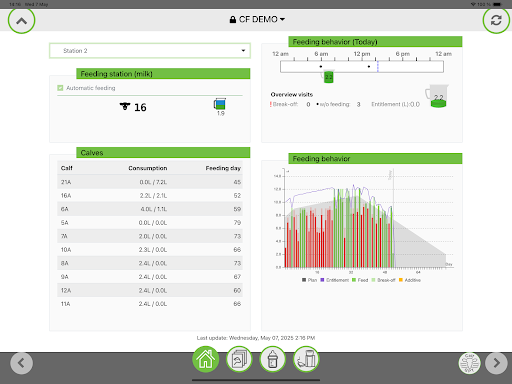Open the calf documents icon in bottom bar

(x=239, y=359)
